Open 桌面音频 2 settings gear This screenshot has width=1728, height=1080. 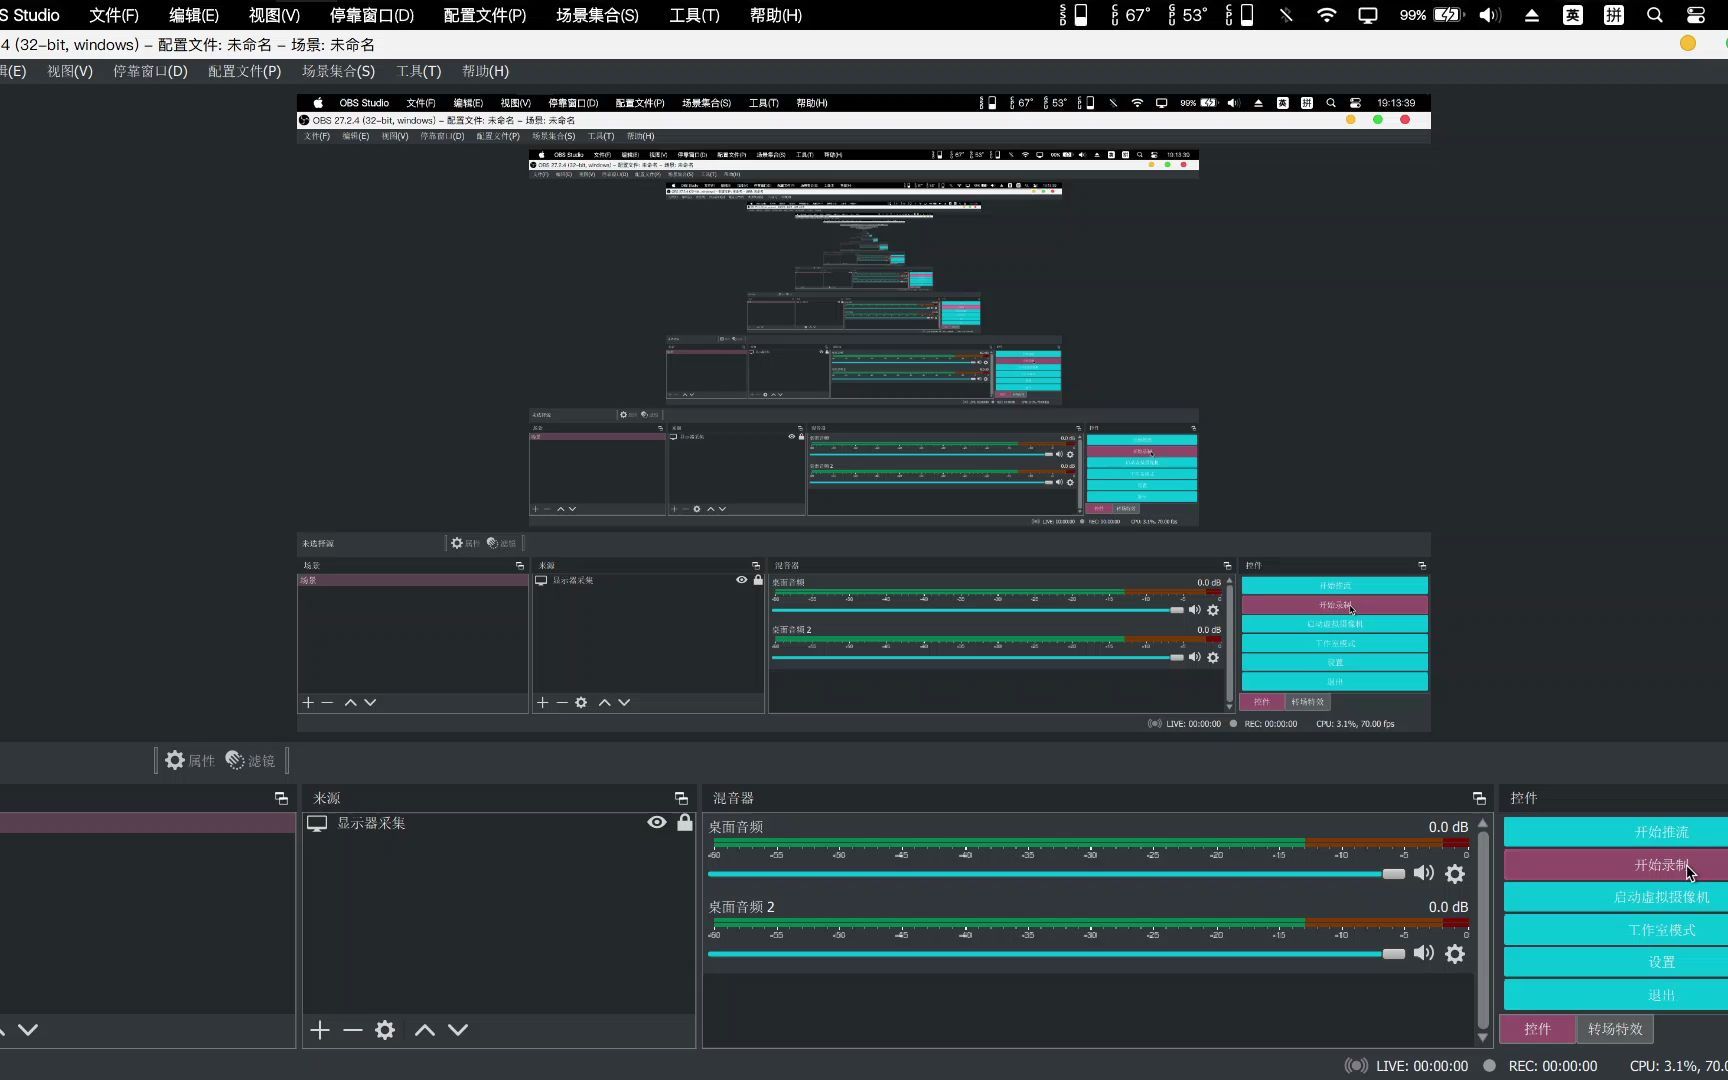point(1456,953)
